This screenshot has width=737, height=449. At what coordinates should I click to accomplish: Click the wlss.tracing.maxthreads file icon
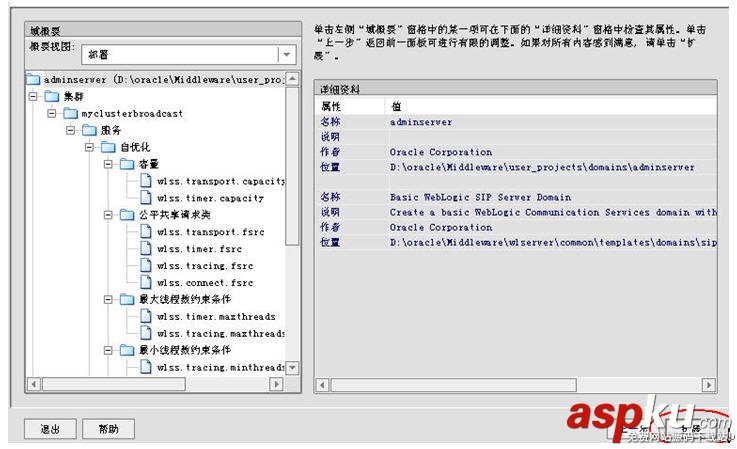(146, 333)
